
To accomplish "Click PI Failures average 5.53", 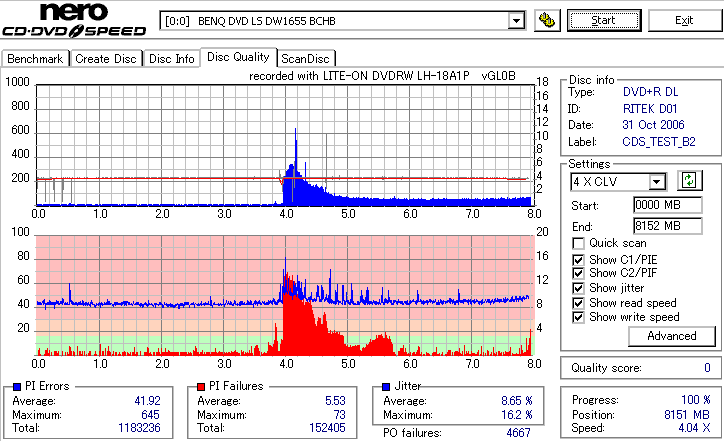I will 335,401.
